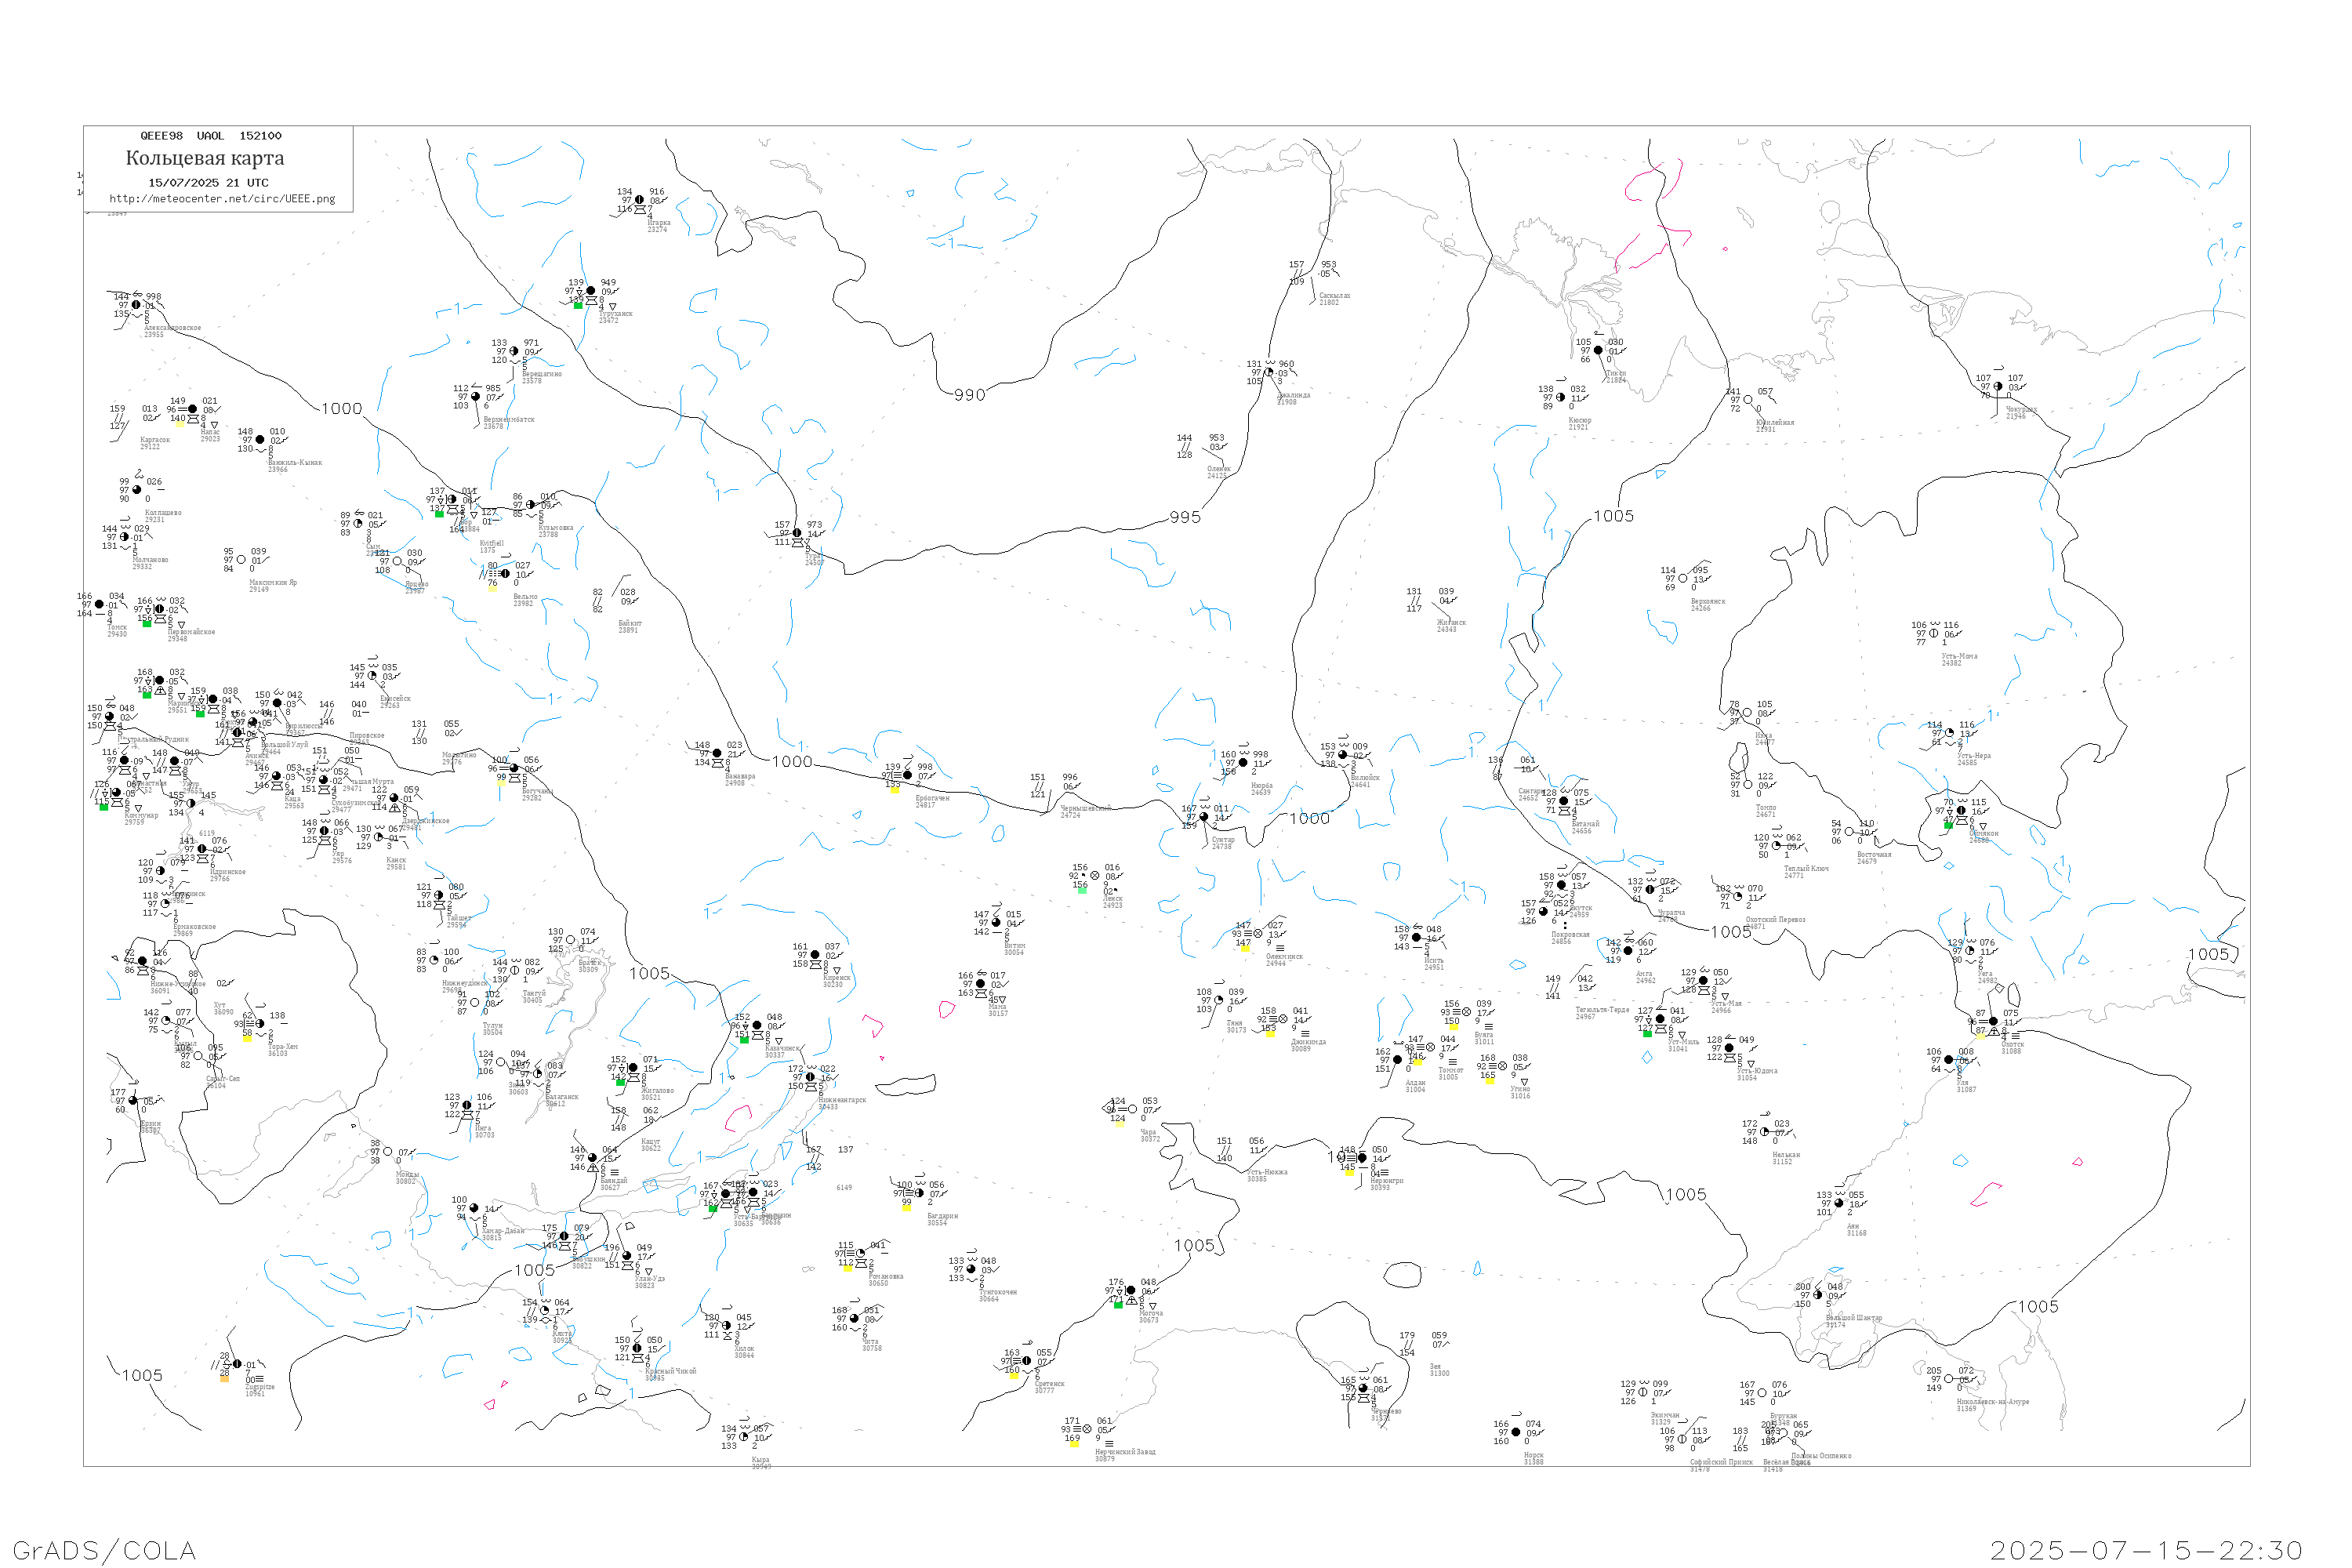Viewport: 2352px width, 1568px height.
Task: Select the Верхоянск station clear-sky circle
Action: click(1683, 578)
